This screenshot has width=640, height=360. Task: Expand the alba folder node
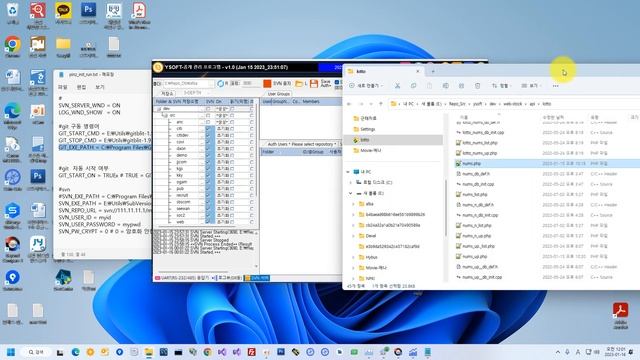pyautogui.click(x=353, y=204)
